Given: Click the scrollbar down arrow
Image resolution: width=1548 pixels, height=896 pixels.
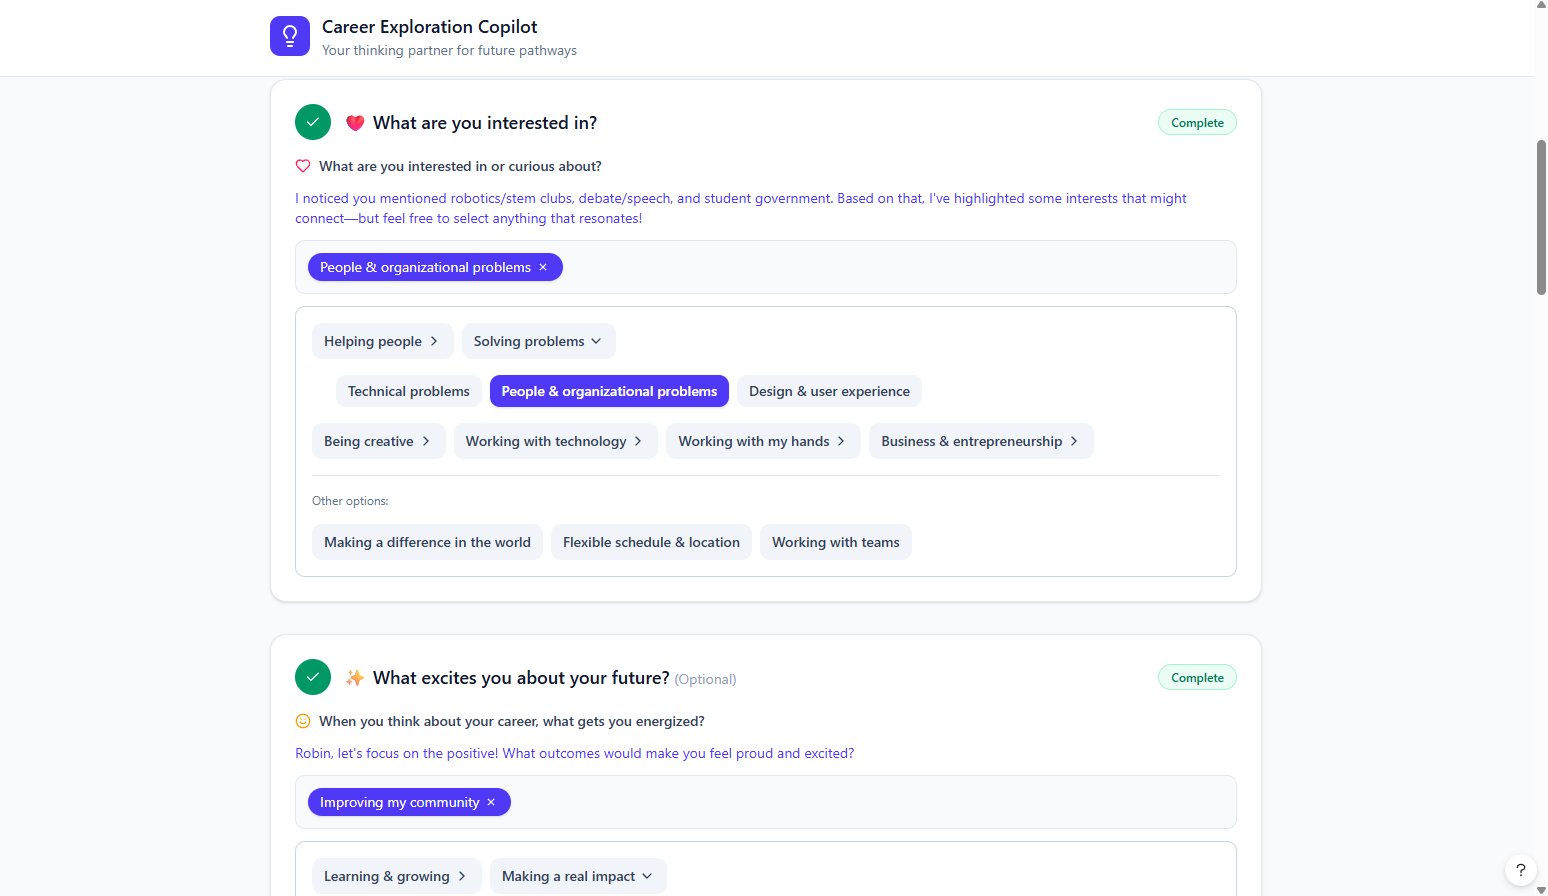Looking at the screenshot, I should click(x=1541, y=890).
